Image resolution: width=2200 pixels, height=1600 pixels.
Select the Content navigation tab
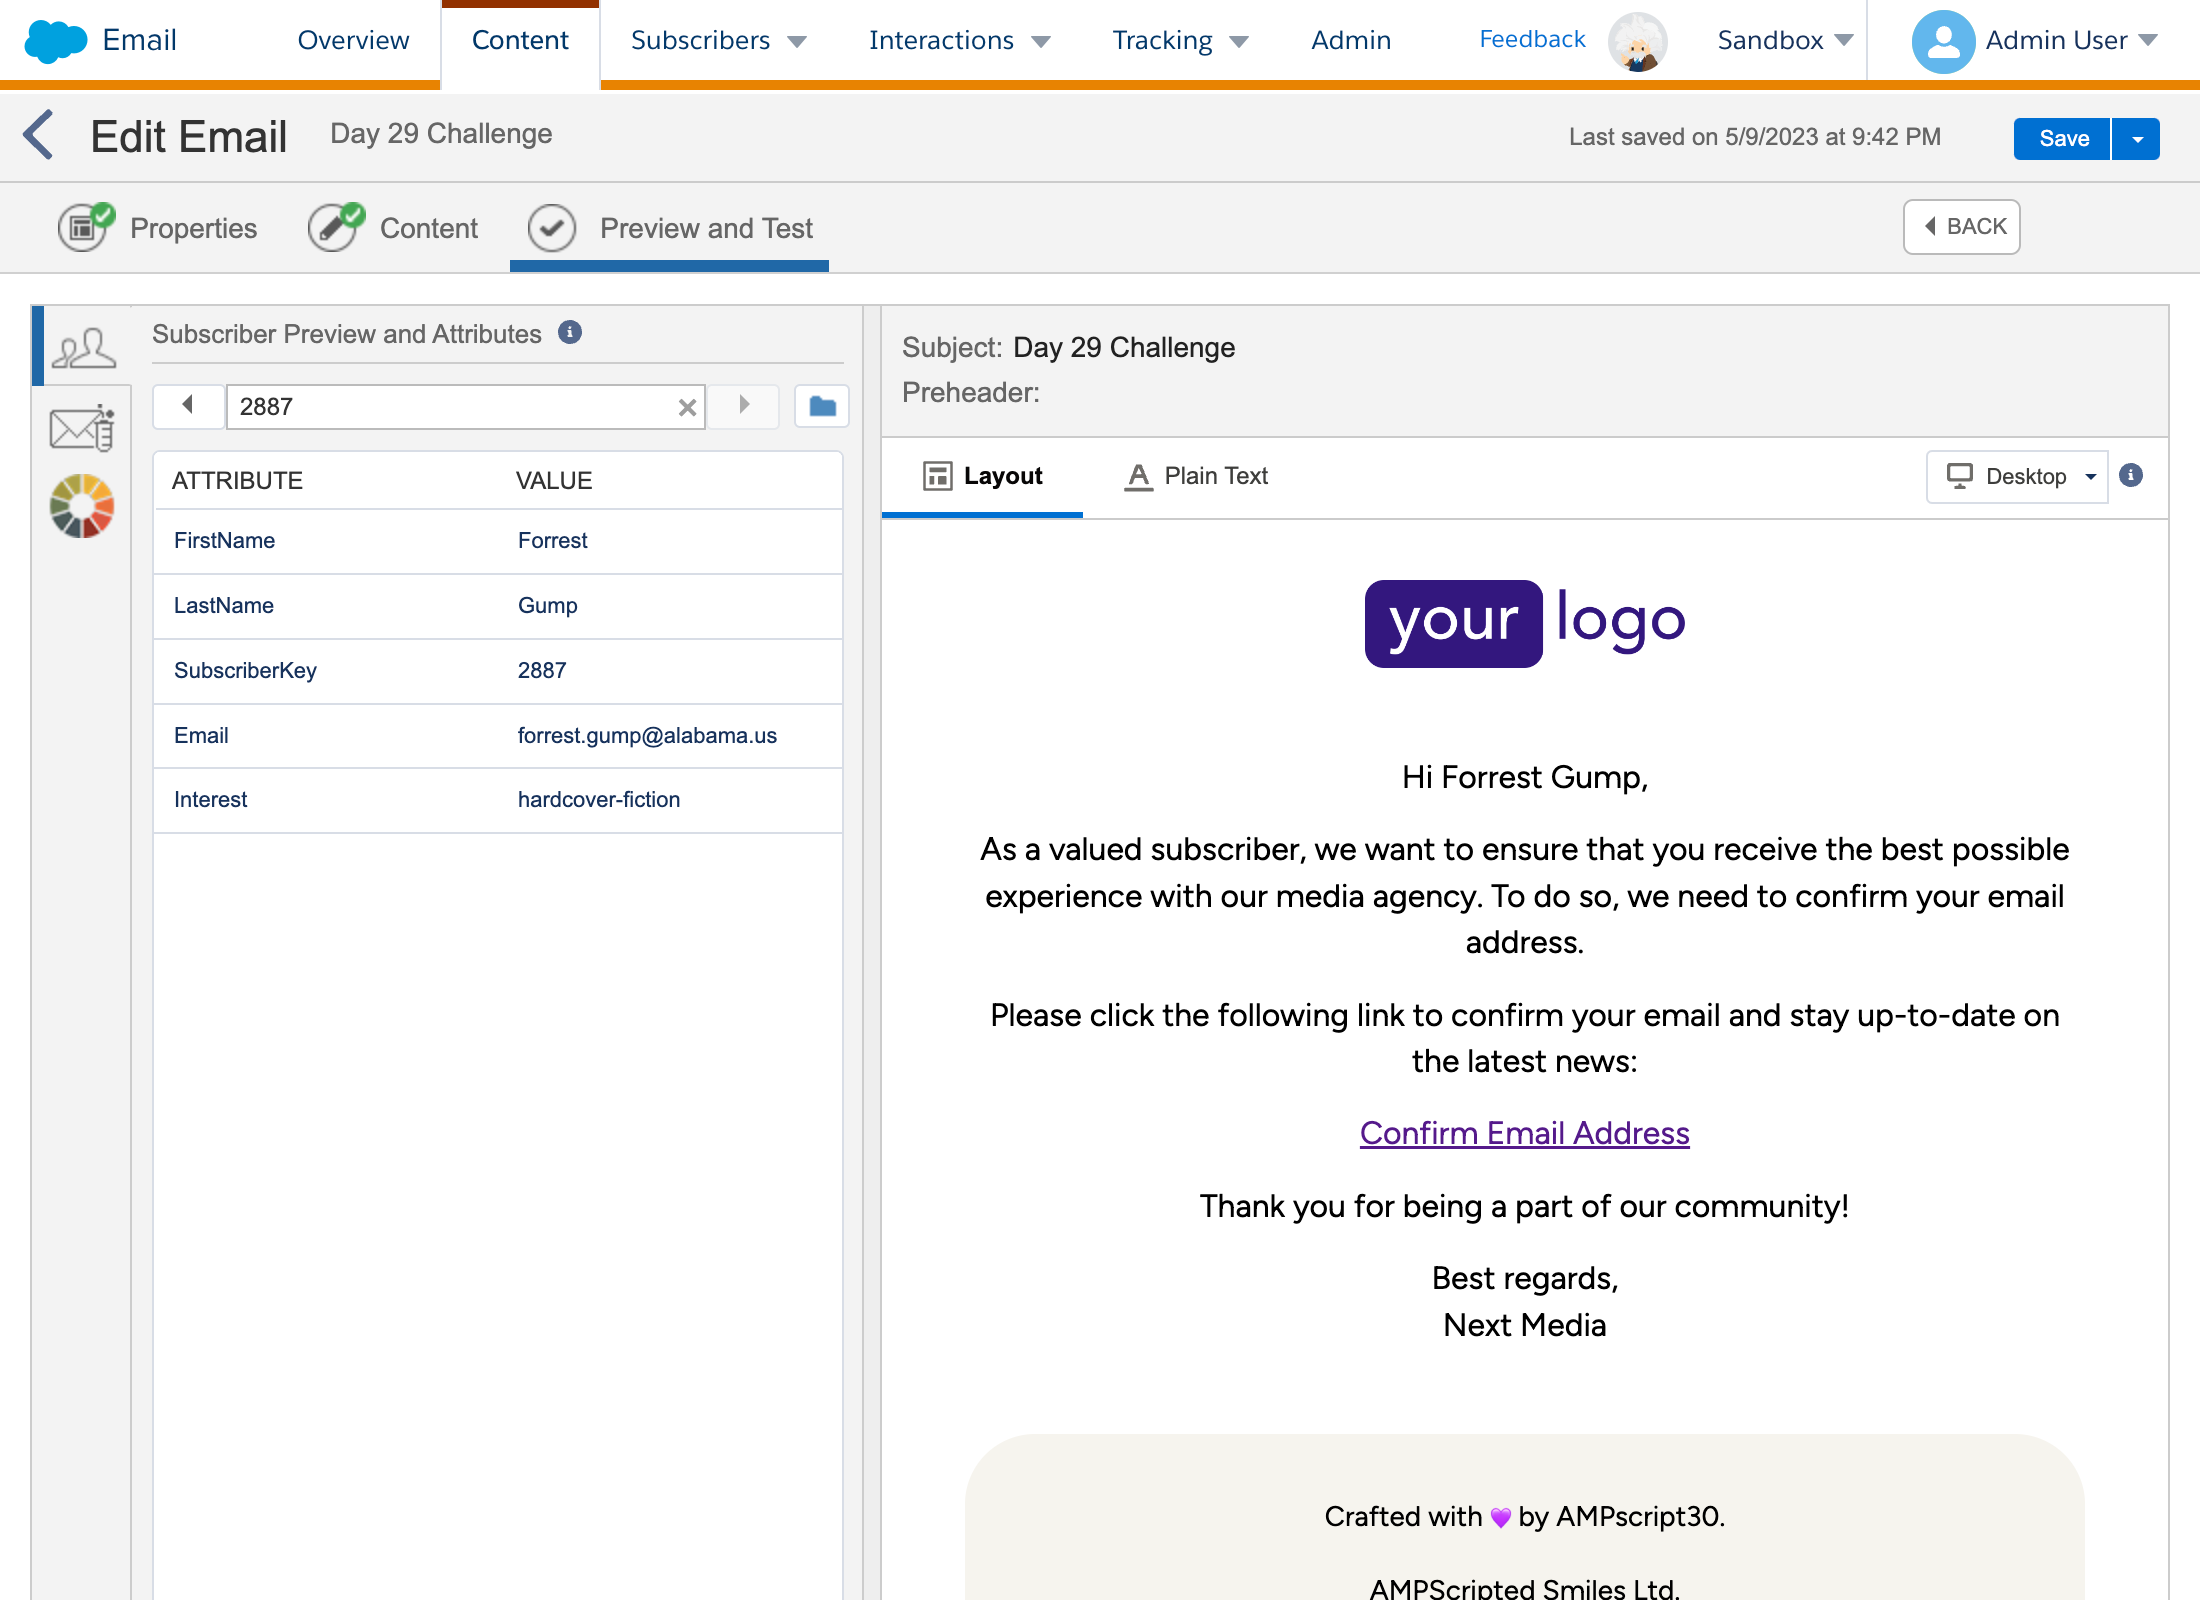520,40
